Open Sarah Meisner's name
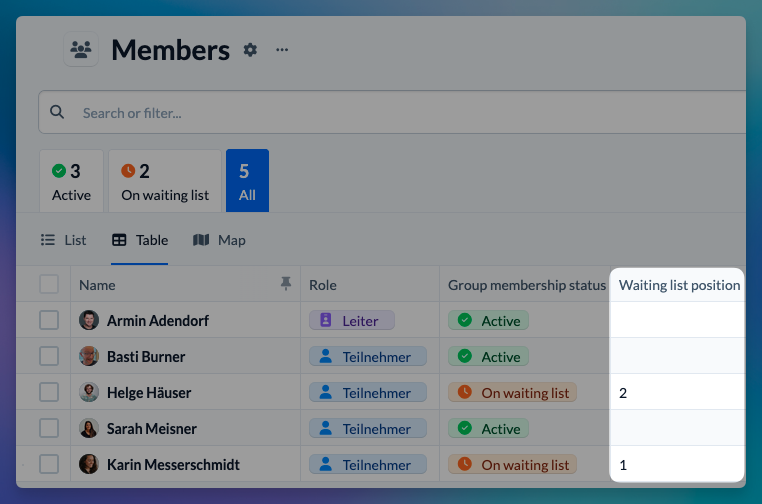The image size is (762, 504). click(152, 429)
